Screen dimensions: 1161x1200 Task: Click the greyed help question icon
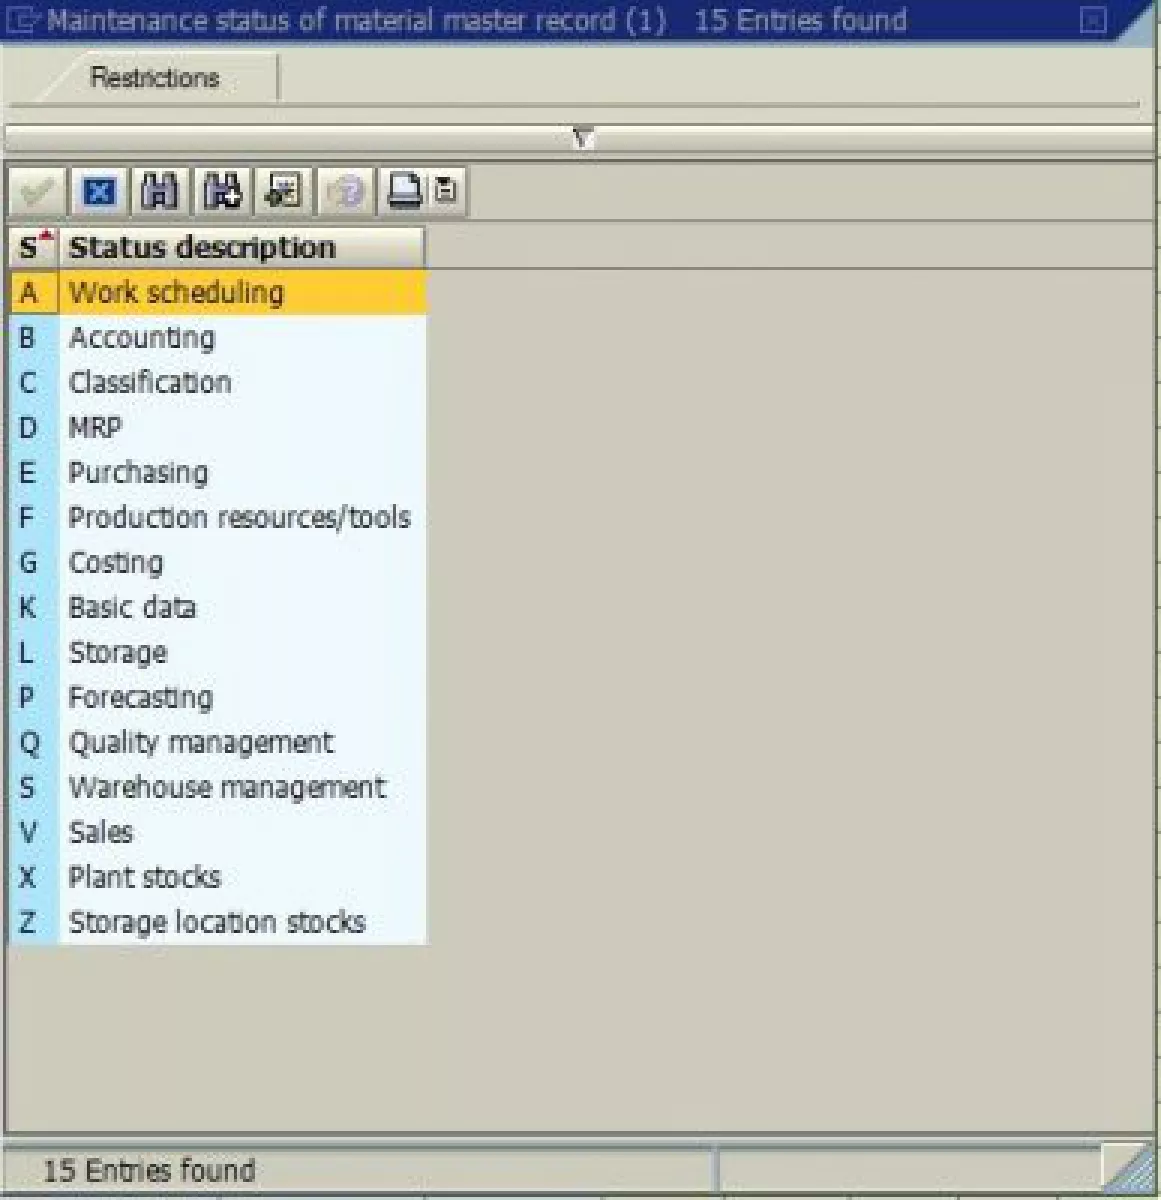click(346, 191)
